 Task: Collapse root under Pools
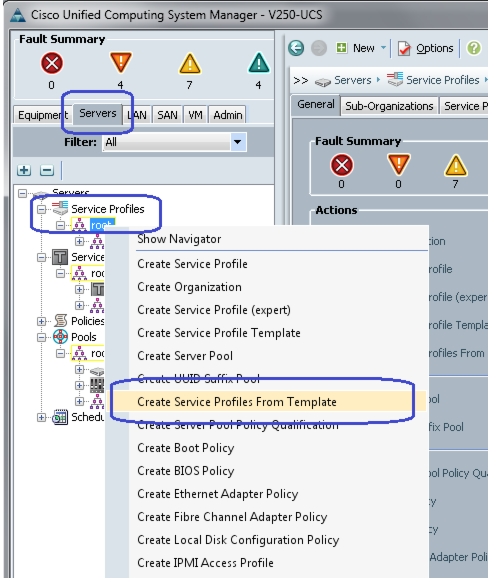(60, 353)
